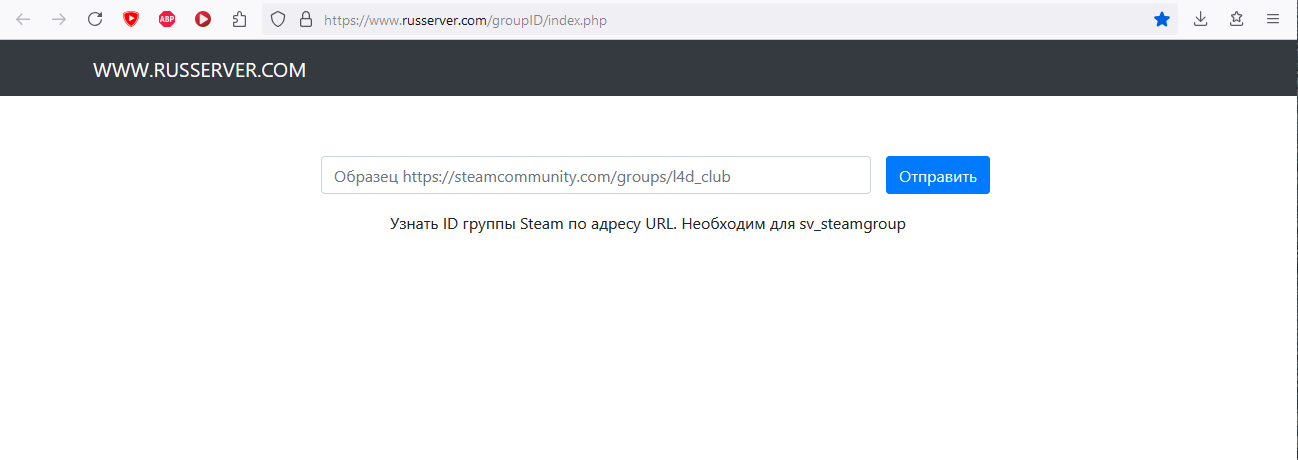The height and width of the screenshot is (460, 1298).
Task: Open the downloads panel
Action: 1201,19
